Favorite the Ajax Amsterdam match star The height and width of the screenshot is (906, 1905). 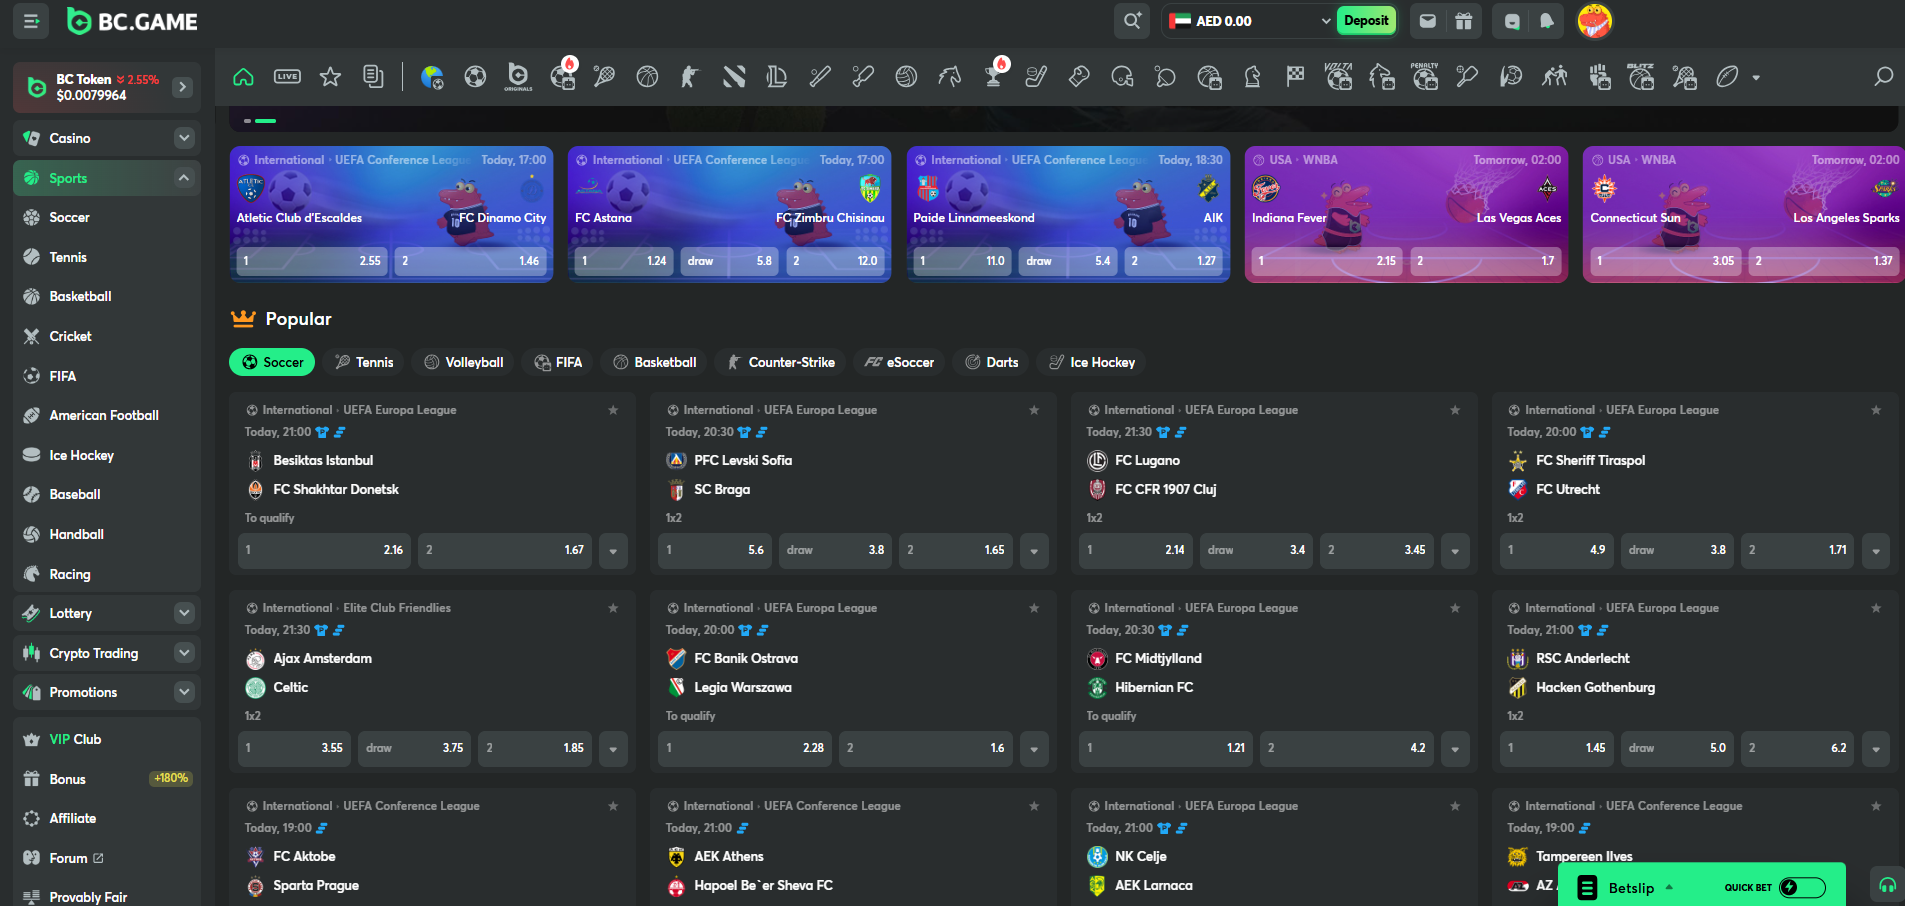tap(613, 608)
